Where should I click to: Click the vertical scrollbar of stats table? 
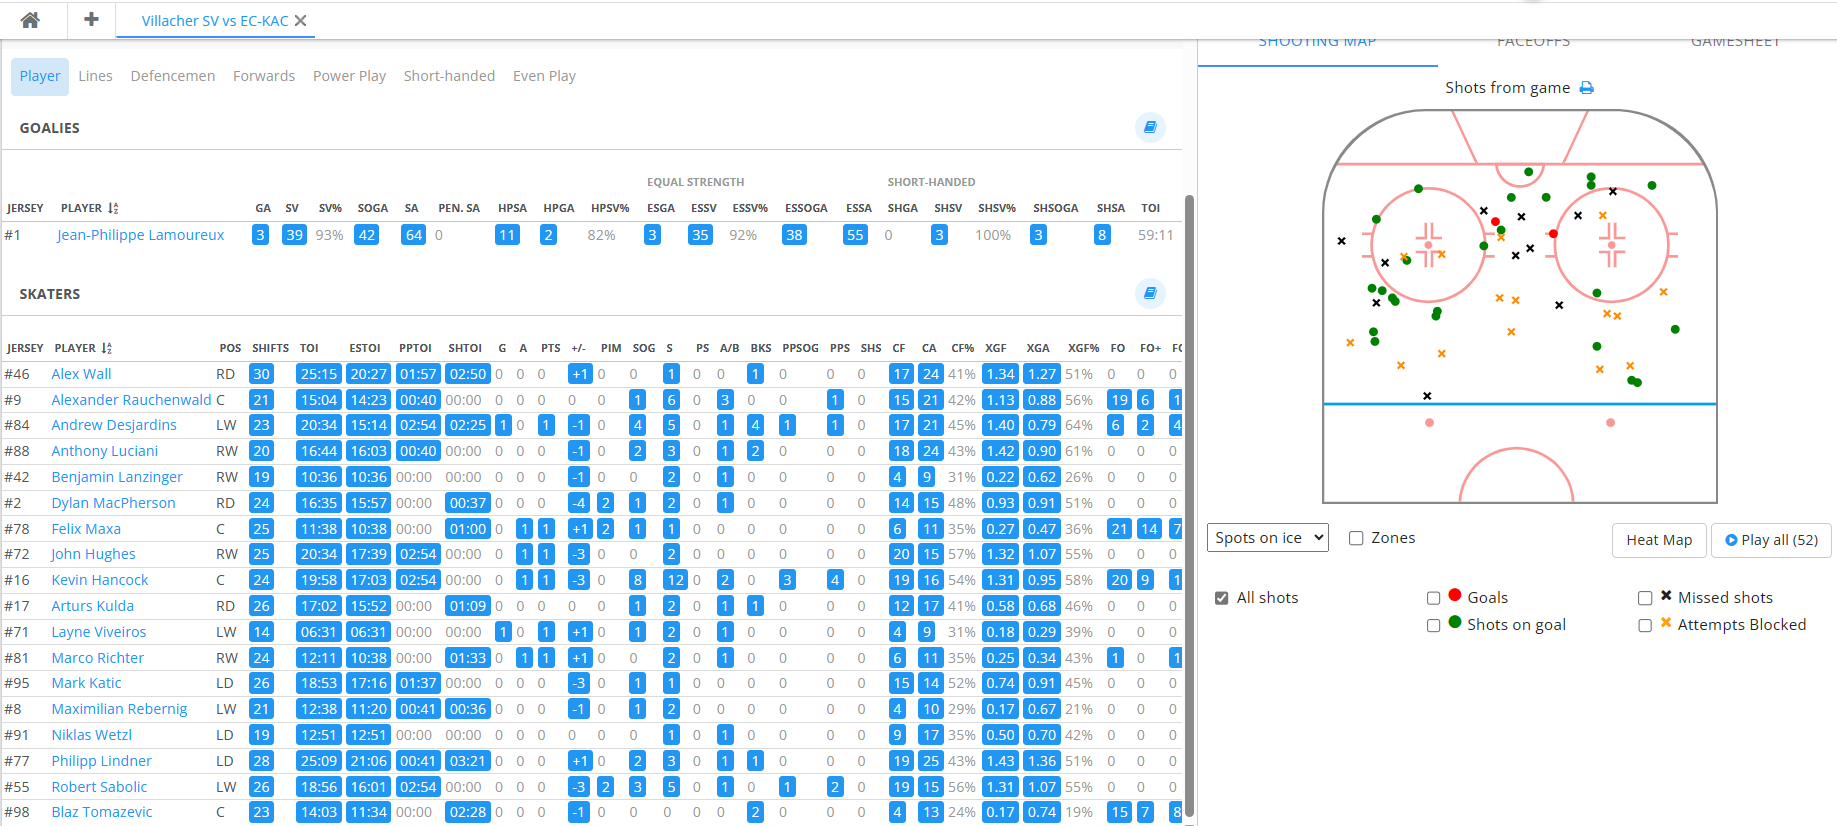pyautogui.click(x=1189, y=500)
